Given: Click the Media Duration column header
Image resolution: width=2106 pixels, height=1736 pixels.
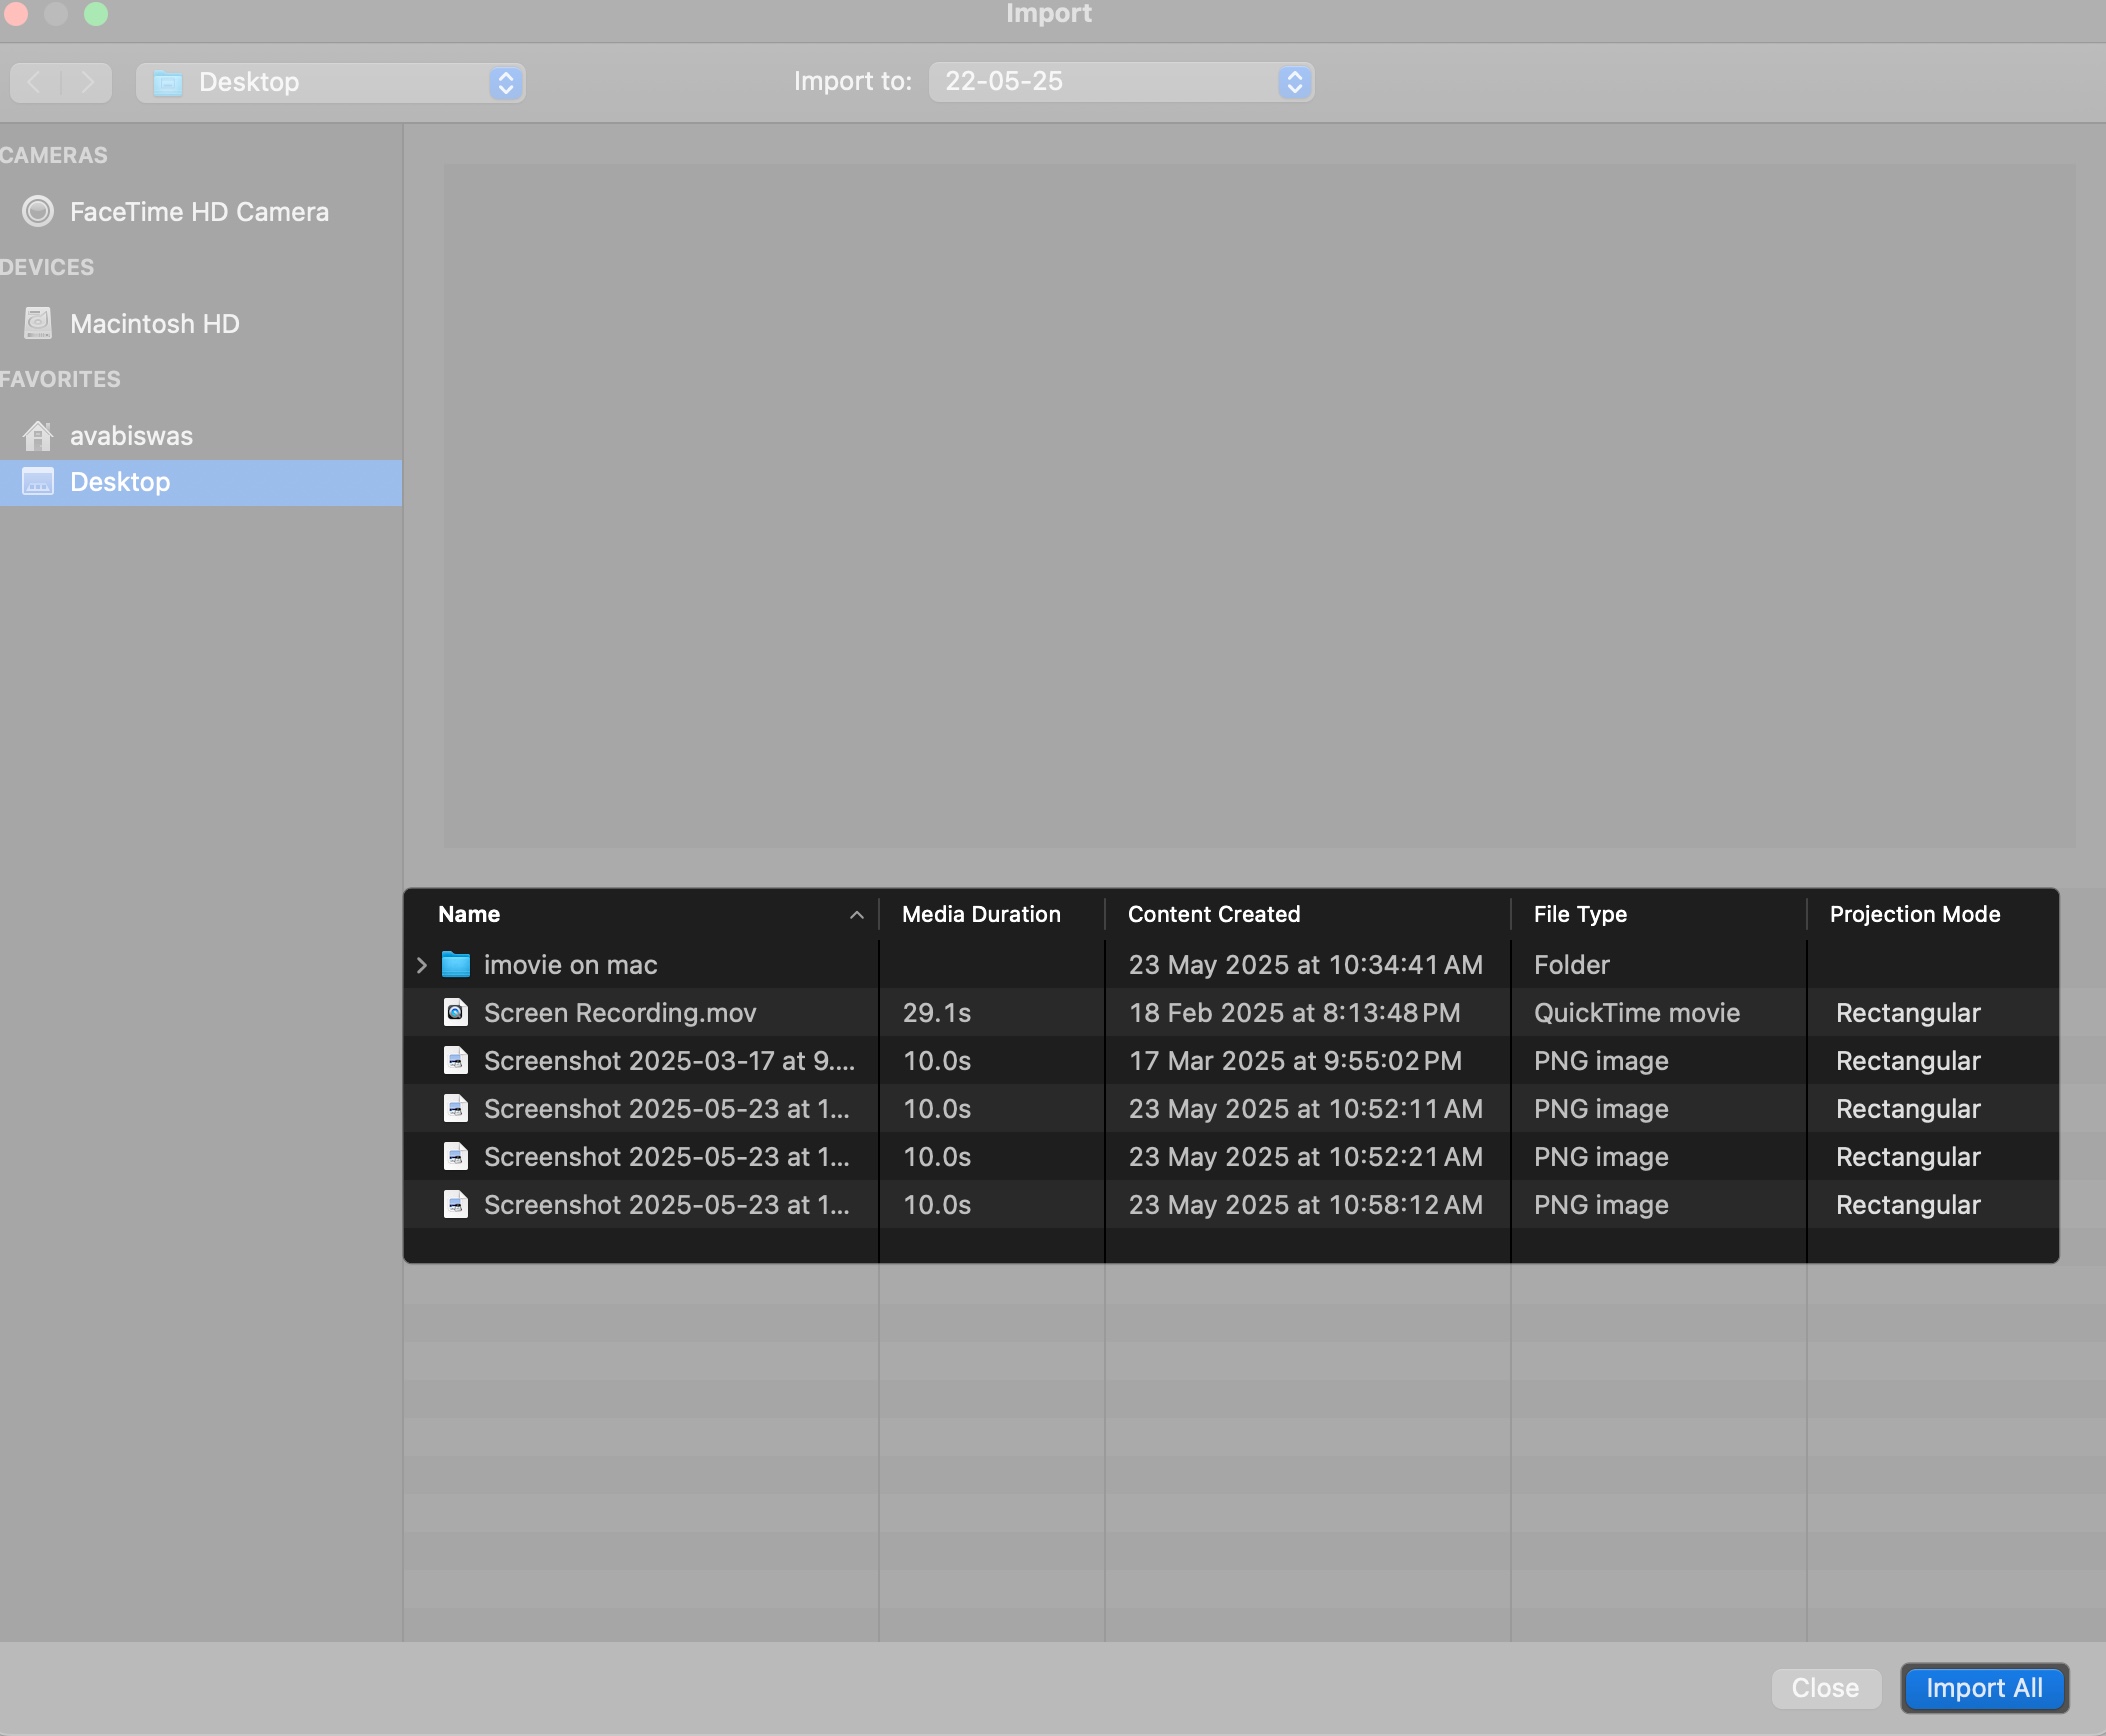Looking at the screenshot, I should pos(980,914).
